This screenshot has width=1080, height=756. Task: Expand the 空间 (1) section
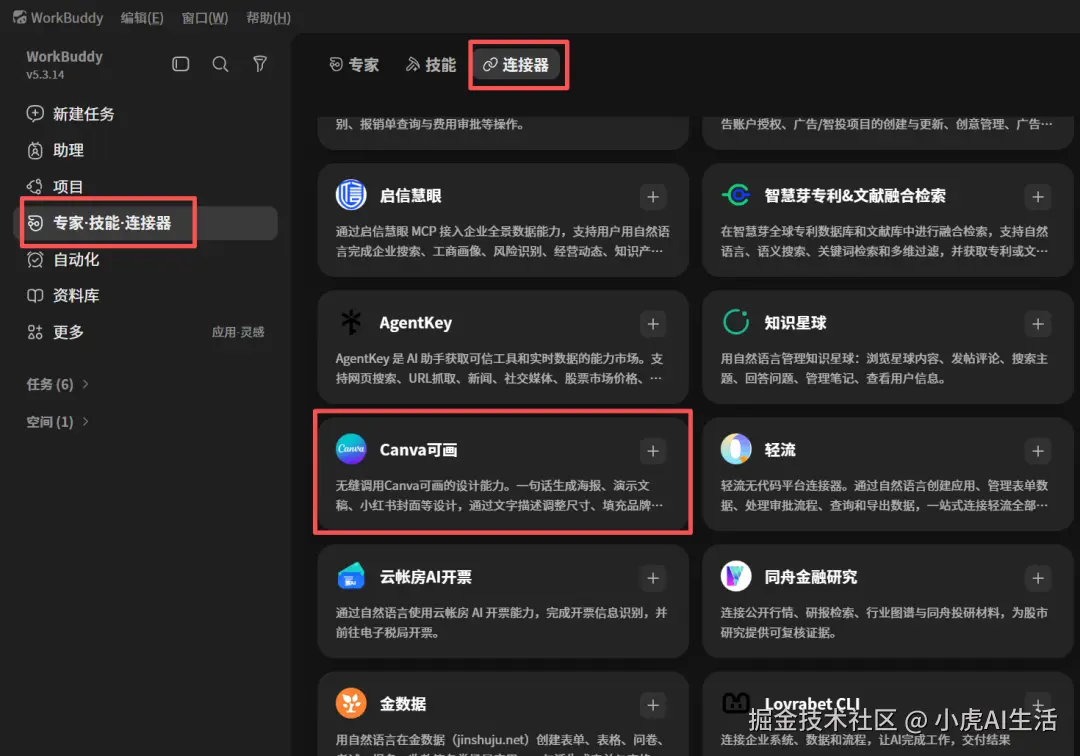58,421
